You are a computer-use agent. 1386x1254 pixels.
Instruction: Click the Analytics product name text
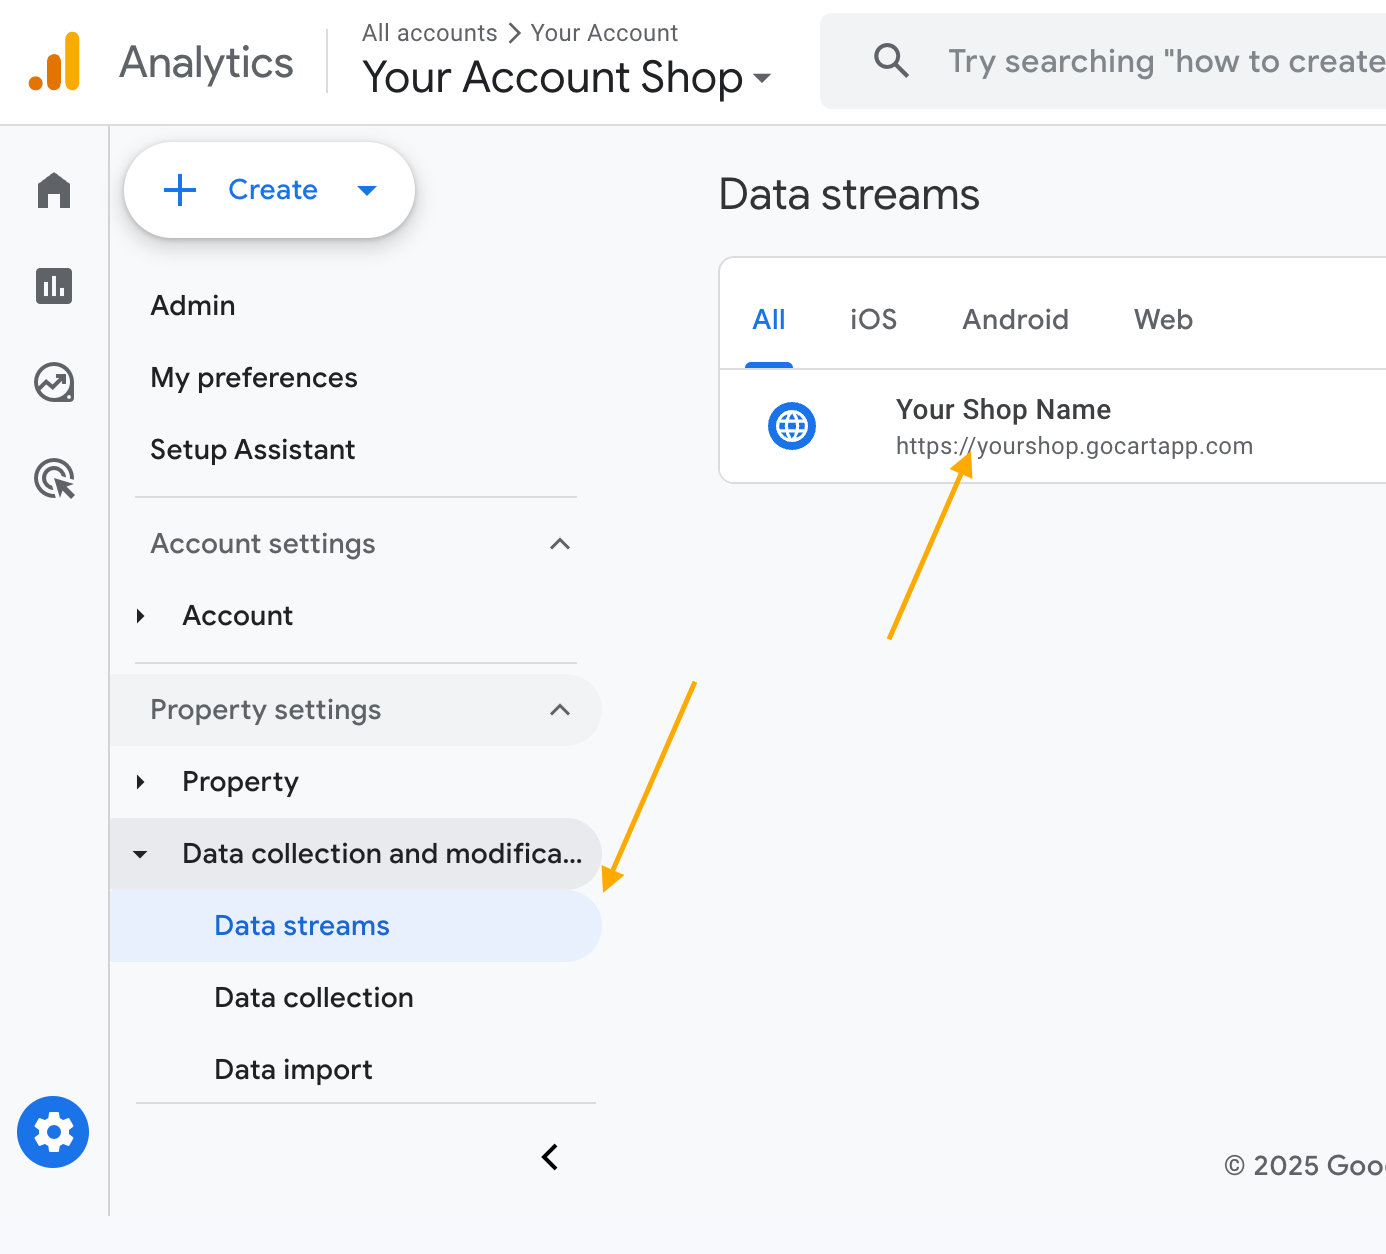click(x=206, y=62)
